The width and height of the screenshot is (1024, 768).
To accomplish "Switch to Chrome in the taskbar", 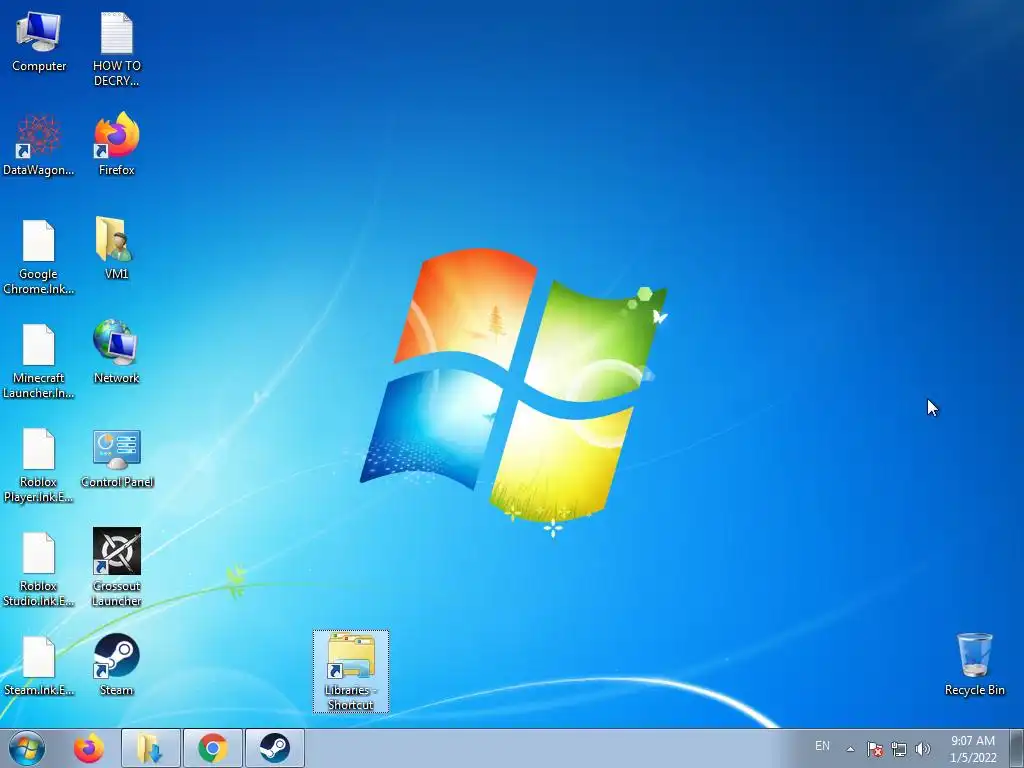I will tap(213, 748).
